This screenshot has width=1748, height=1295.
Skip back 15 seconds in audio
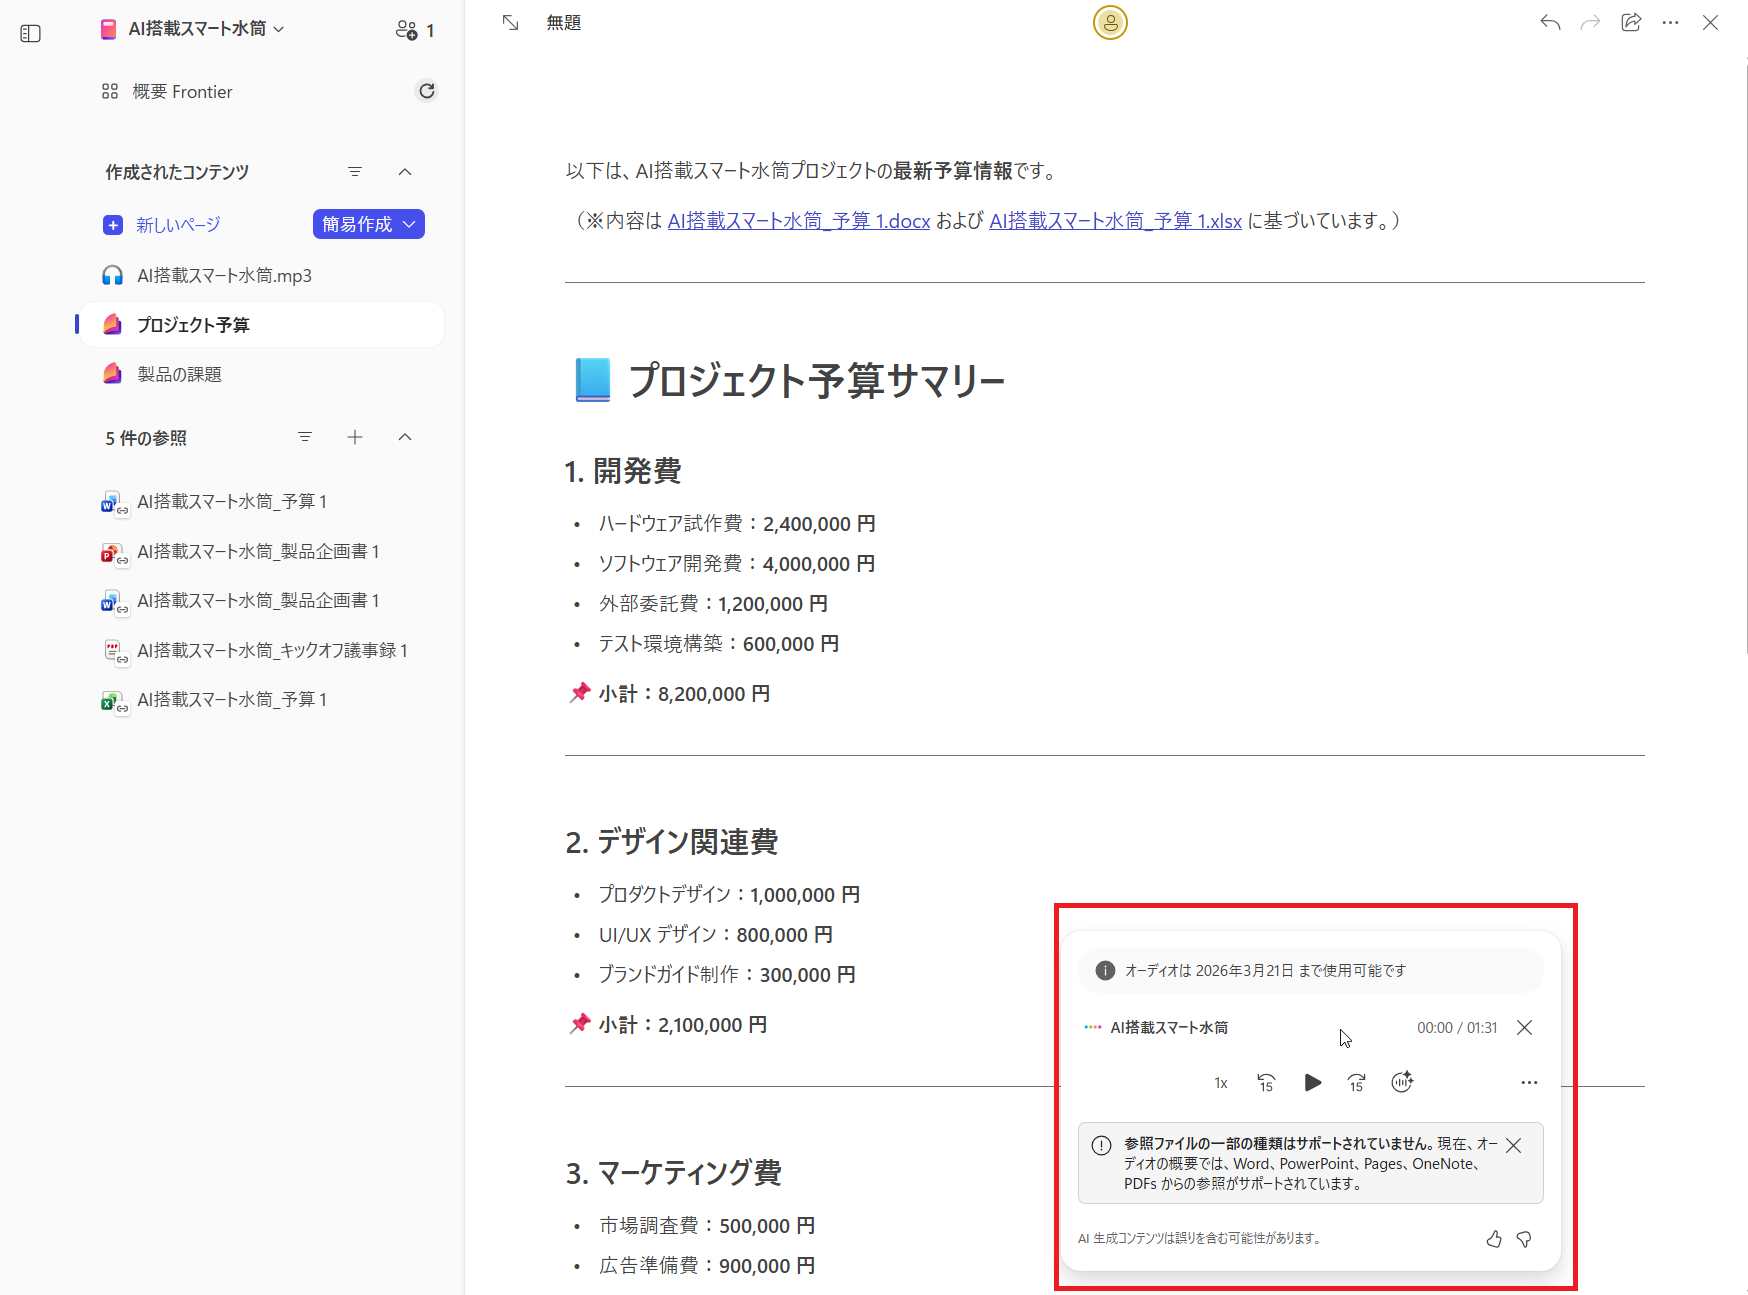1266,1082
